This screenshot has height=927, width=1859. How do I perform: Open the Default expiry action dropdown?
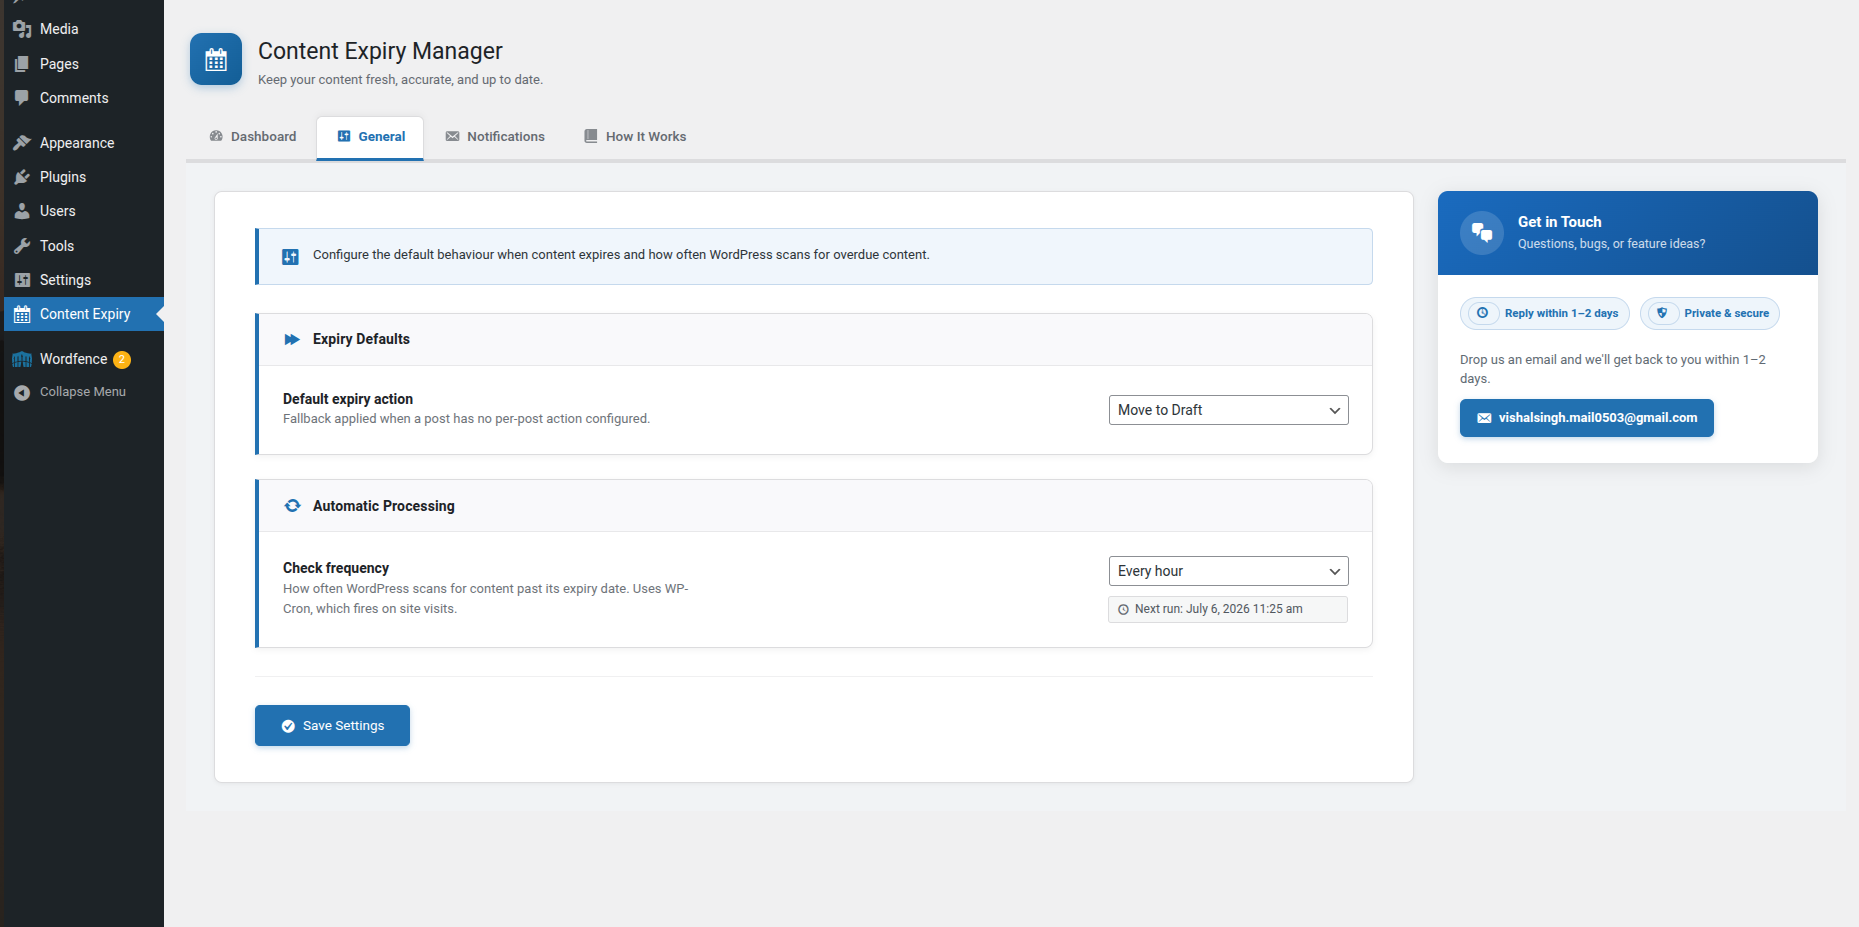[1228, 410]
